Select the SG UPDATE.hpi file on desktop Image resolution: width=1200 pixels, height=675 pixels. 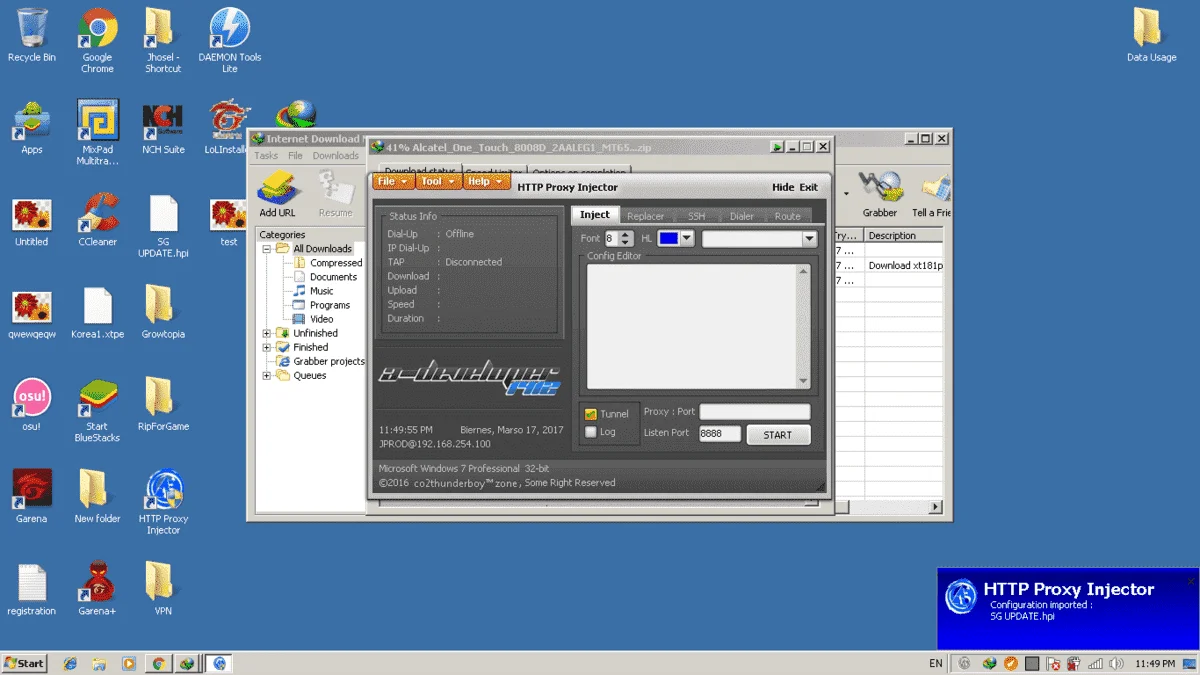(163, 225)
